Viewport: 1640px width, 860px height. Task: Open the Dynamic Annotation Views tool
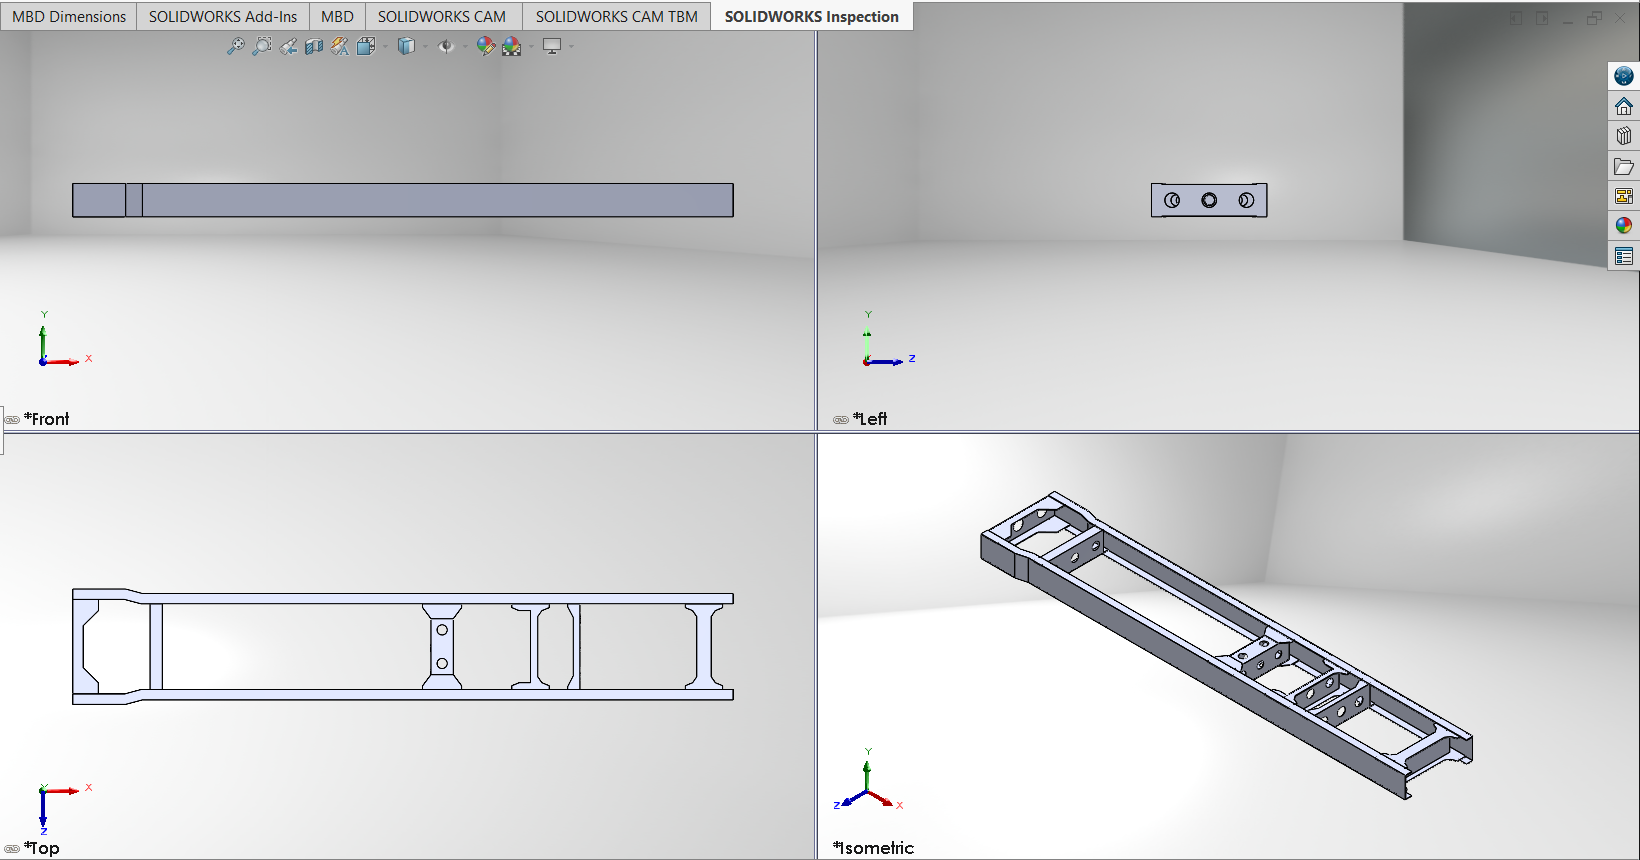340,46
